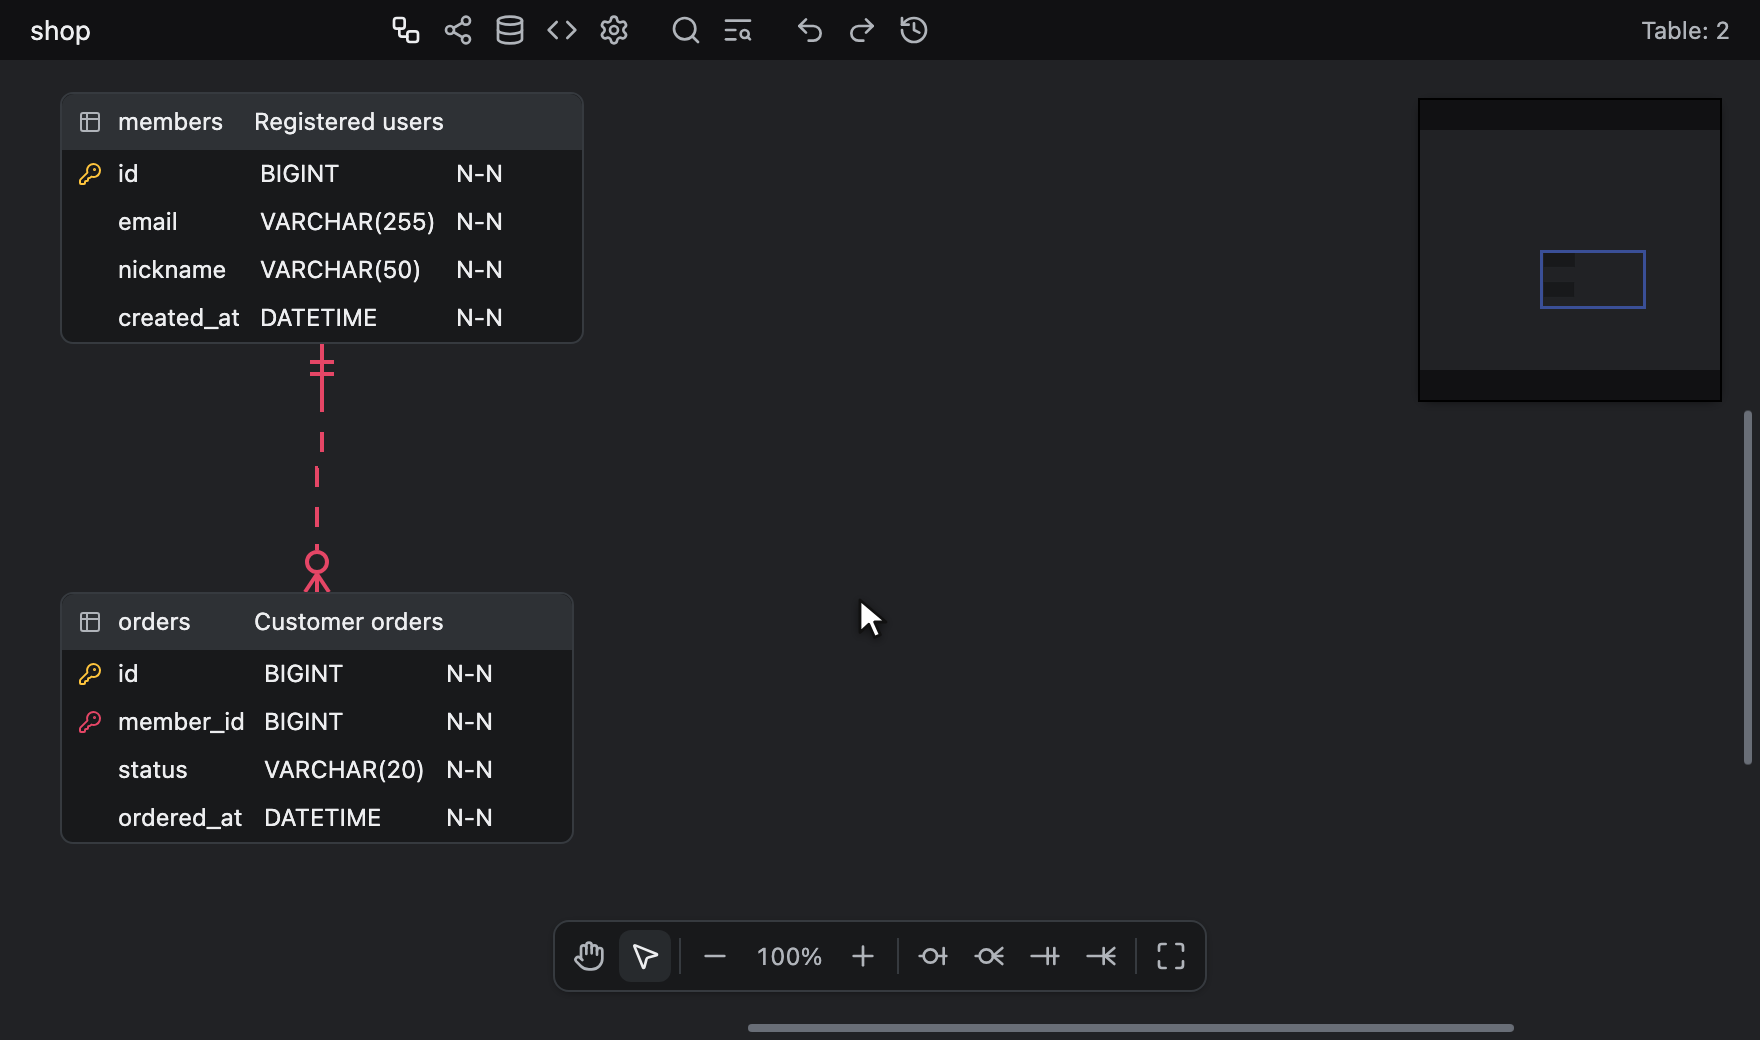Click the vertical scrollbar thumb
This screenshot has width=1760, height=1040.
coord(1748,587)
